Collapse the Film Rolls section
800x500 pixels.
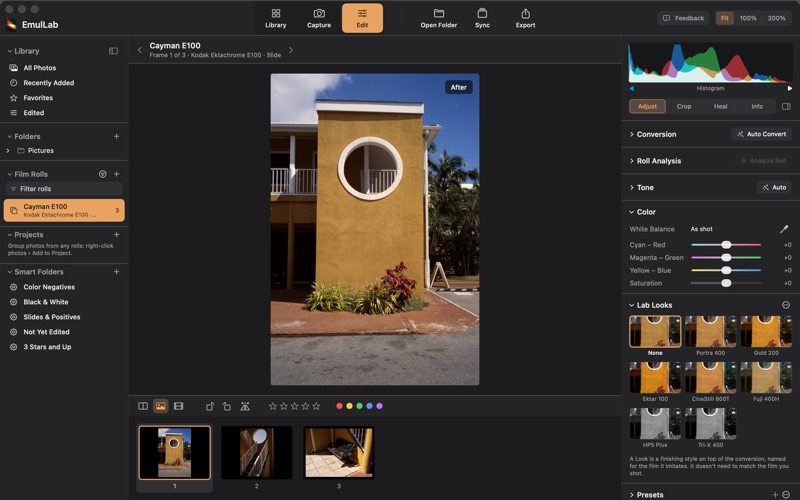pos(9,174)
